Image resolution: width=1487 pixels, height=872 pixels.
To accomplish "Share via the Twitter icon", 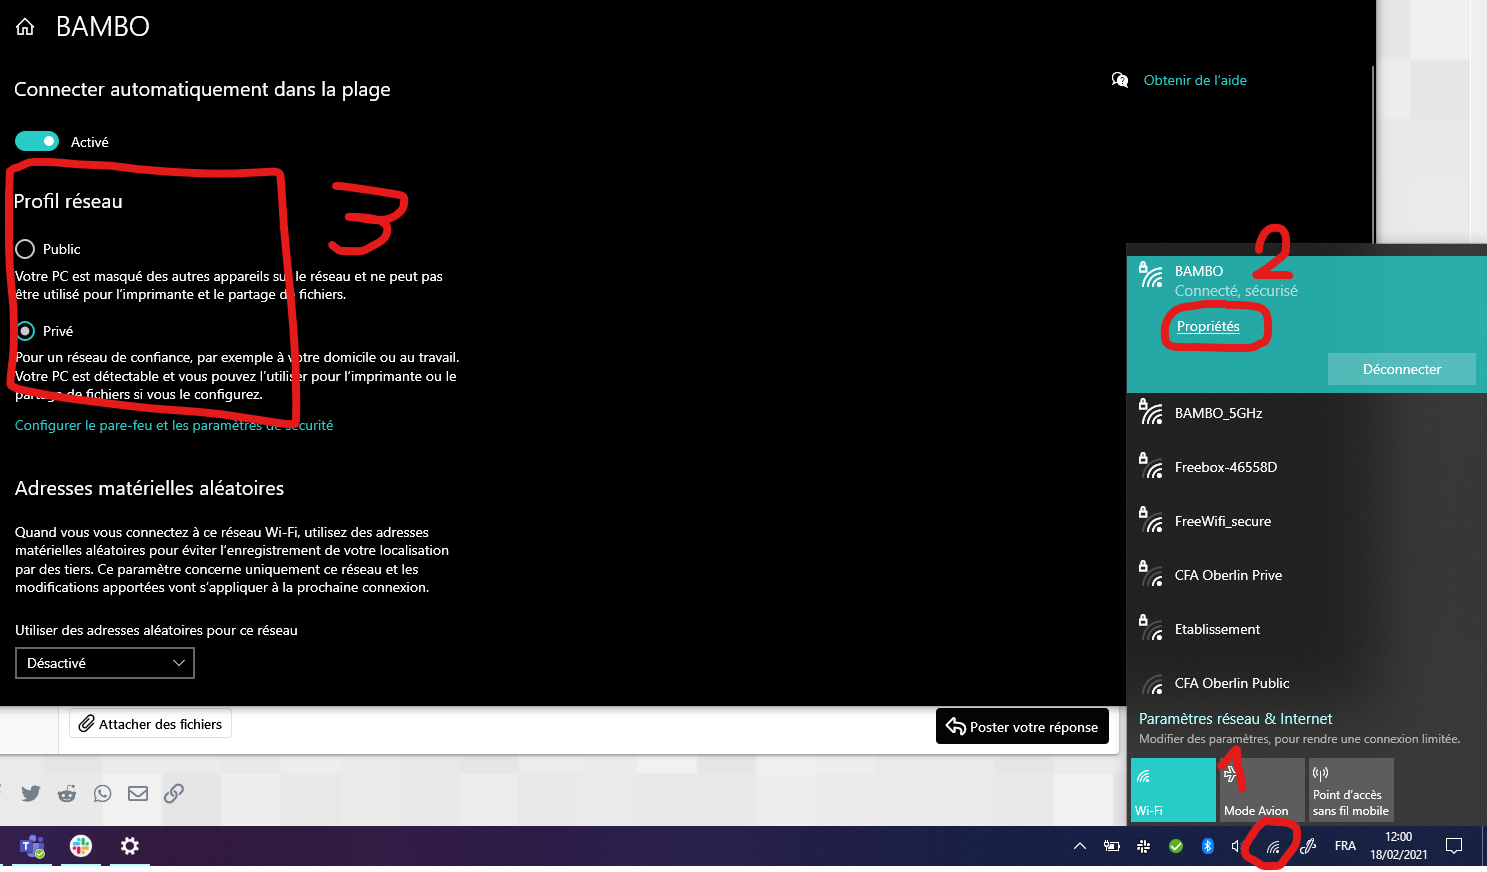I will [x=31, y=793].
